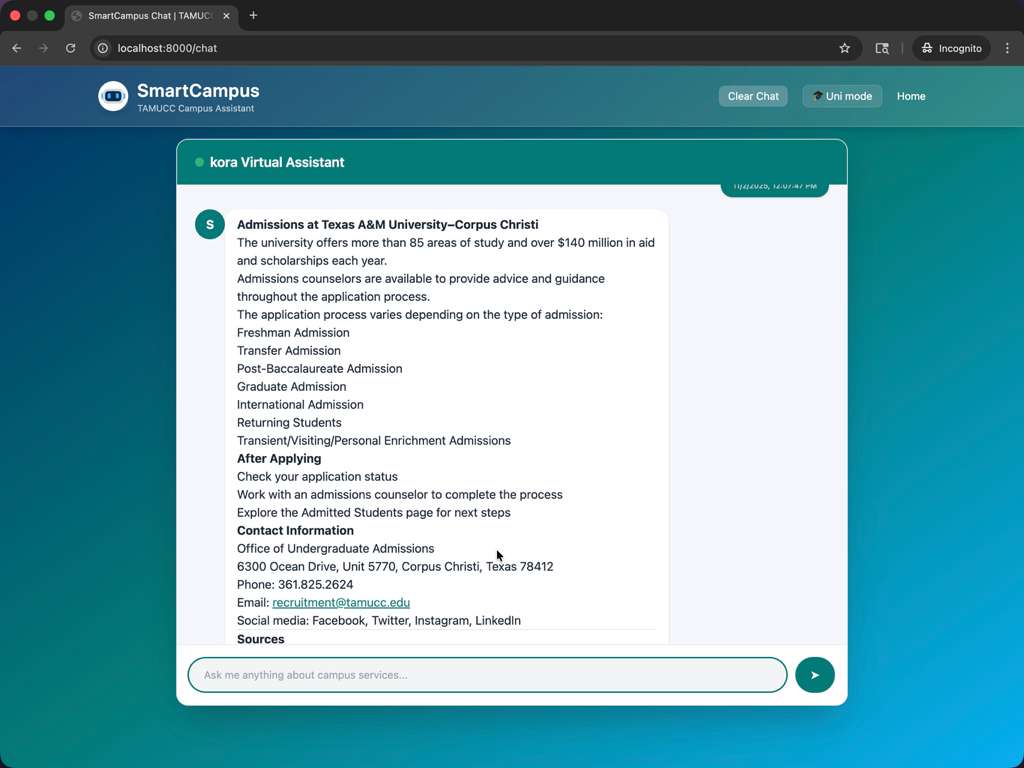Click the 'After Applying' heading

pos(279,458)
